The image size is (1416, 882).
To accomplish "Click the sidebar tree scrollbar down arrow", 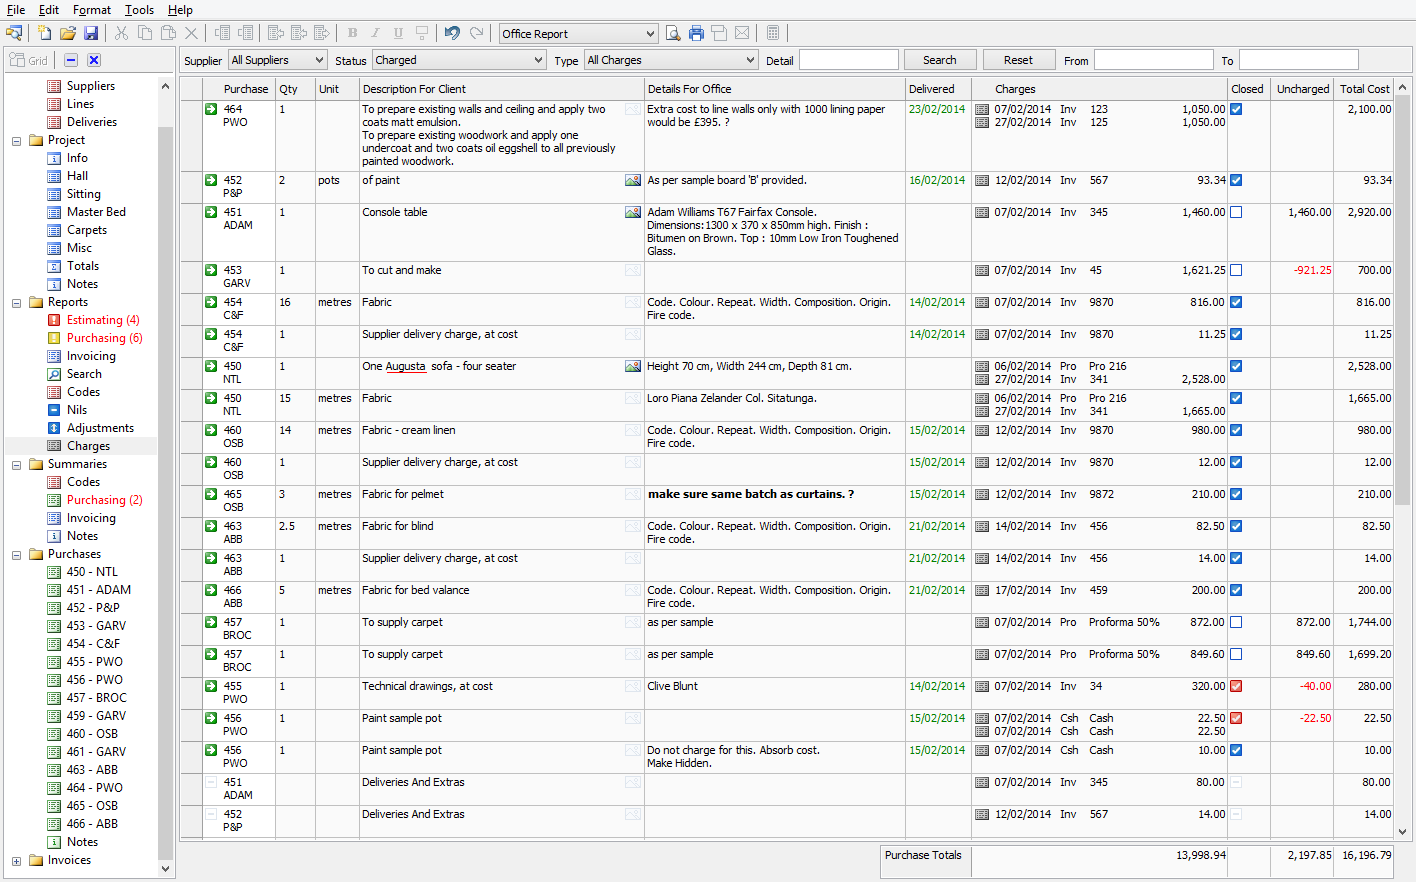I will [x=165, y=869].
